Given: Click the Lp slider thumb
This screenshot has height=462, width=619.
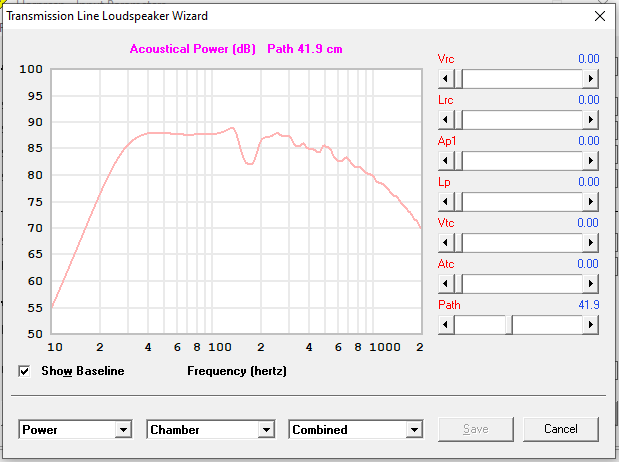Looking at the screenshot, I should pyautogui.click(x=459, y=202).
